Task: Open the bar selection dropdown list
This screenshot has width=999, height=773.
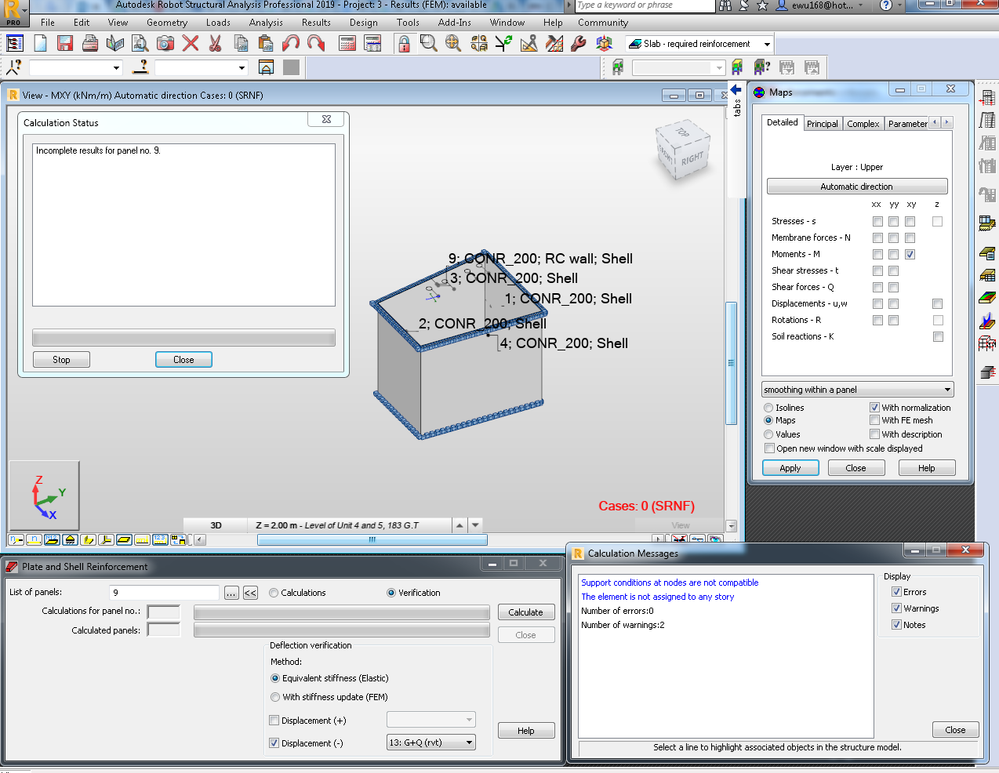Action: [x=241, y=68]
